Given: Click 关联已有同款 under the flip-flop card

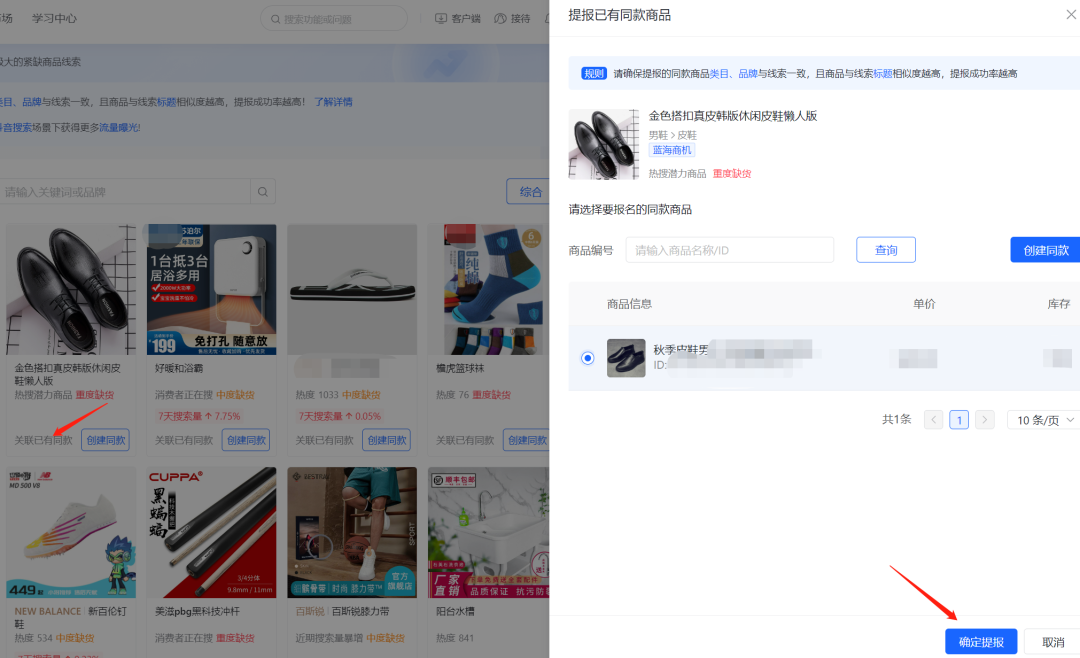Looking at the screenshot, I should coord(324,440).
